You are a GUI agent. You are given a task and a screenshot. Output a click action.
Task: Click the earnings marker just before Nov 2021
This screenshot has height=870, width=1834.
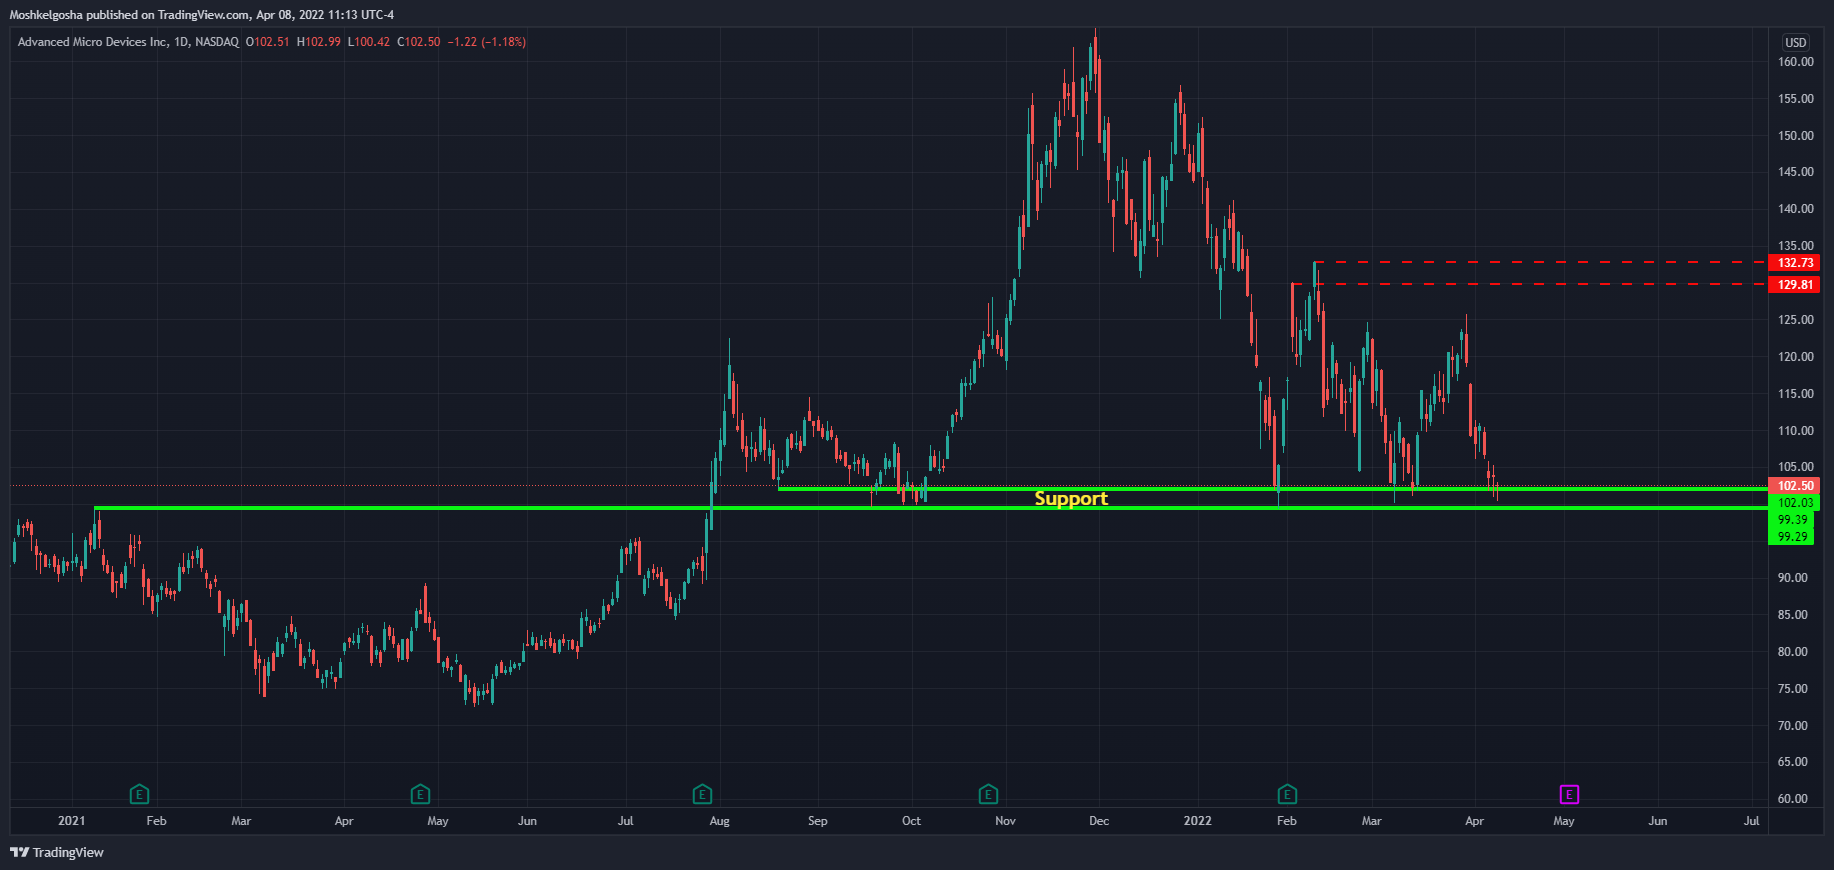pyautogui.click(x=988, y=795)
